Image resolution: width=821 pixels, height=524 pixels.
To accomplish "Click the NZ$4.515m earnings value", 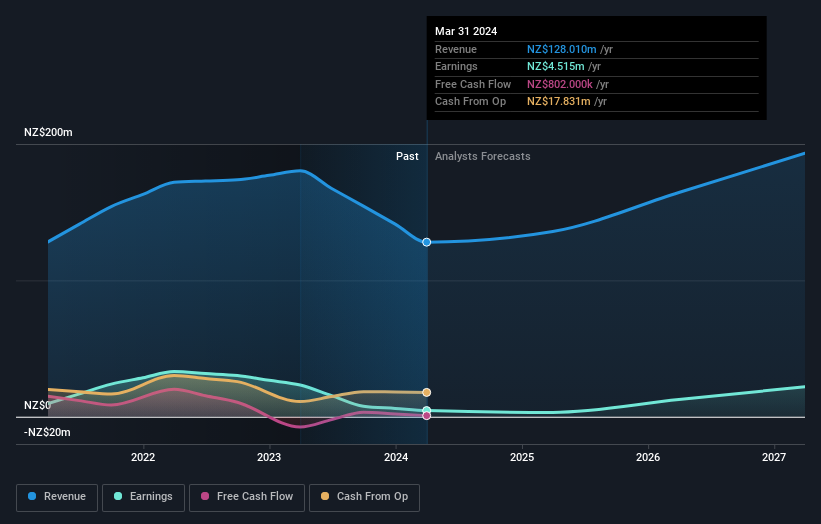I will click(556, 66).
